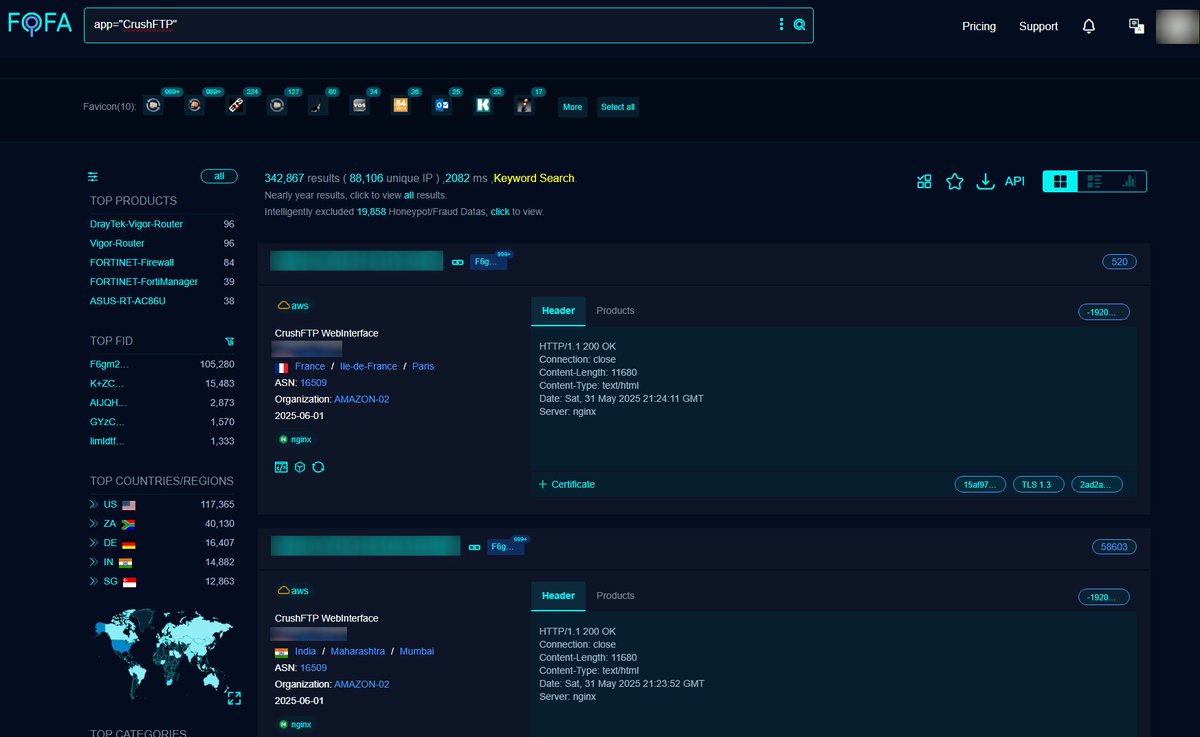
Task: Expand Certificate section in the France result
Action: [566, 484]
